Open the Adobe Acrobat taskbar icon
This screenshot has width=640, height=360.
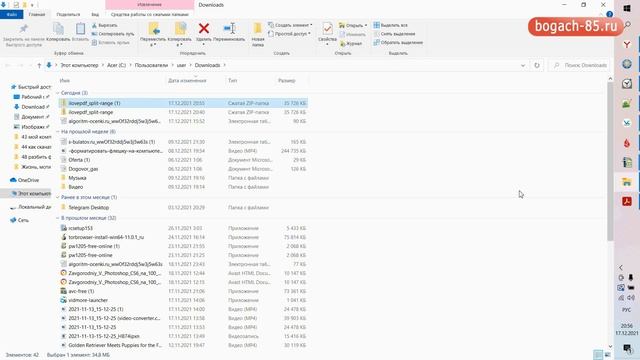coord(627,201)
